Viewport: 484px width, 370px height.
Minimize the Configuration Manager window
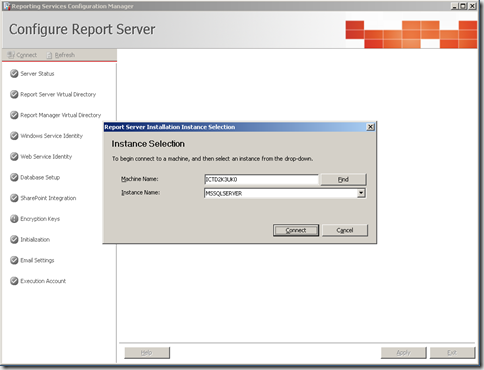tap(455, 6)
